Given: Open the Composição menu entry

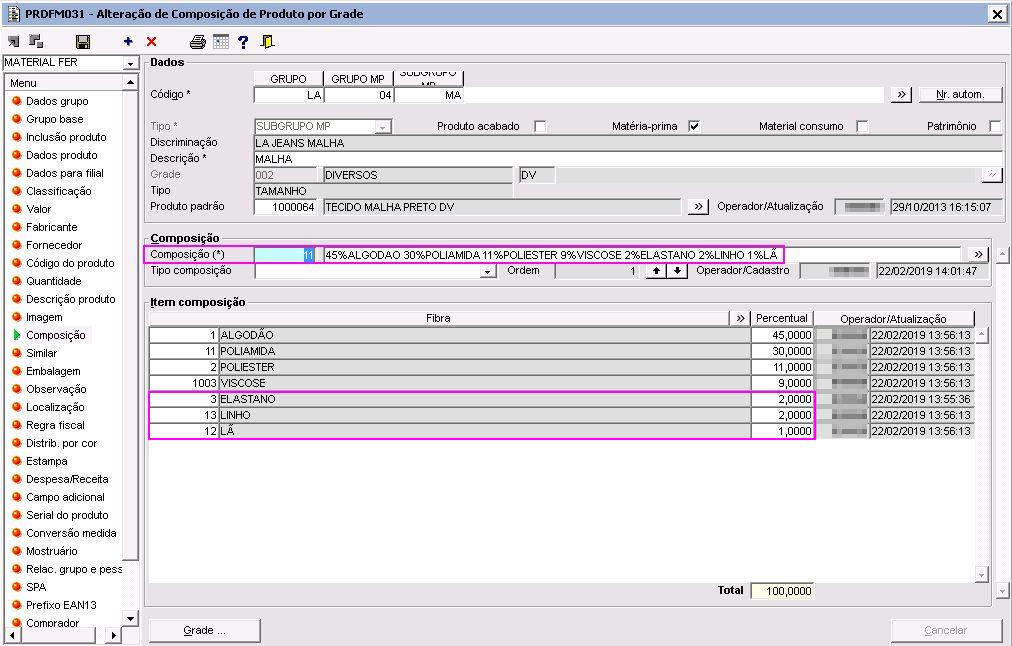Looking at the screenshot, I should click(56, 336).
